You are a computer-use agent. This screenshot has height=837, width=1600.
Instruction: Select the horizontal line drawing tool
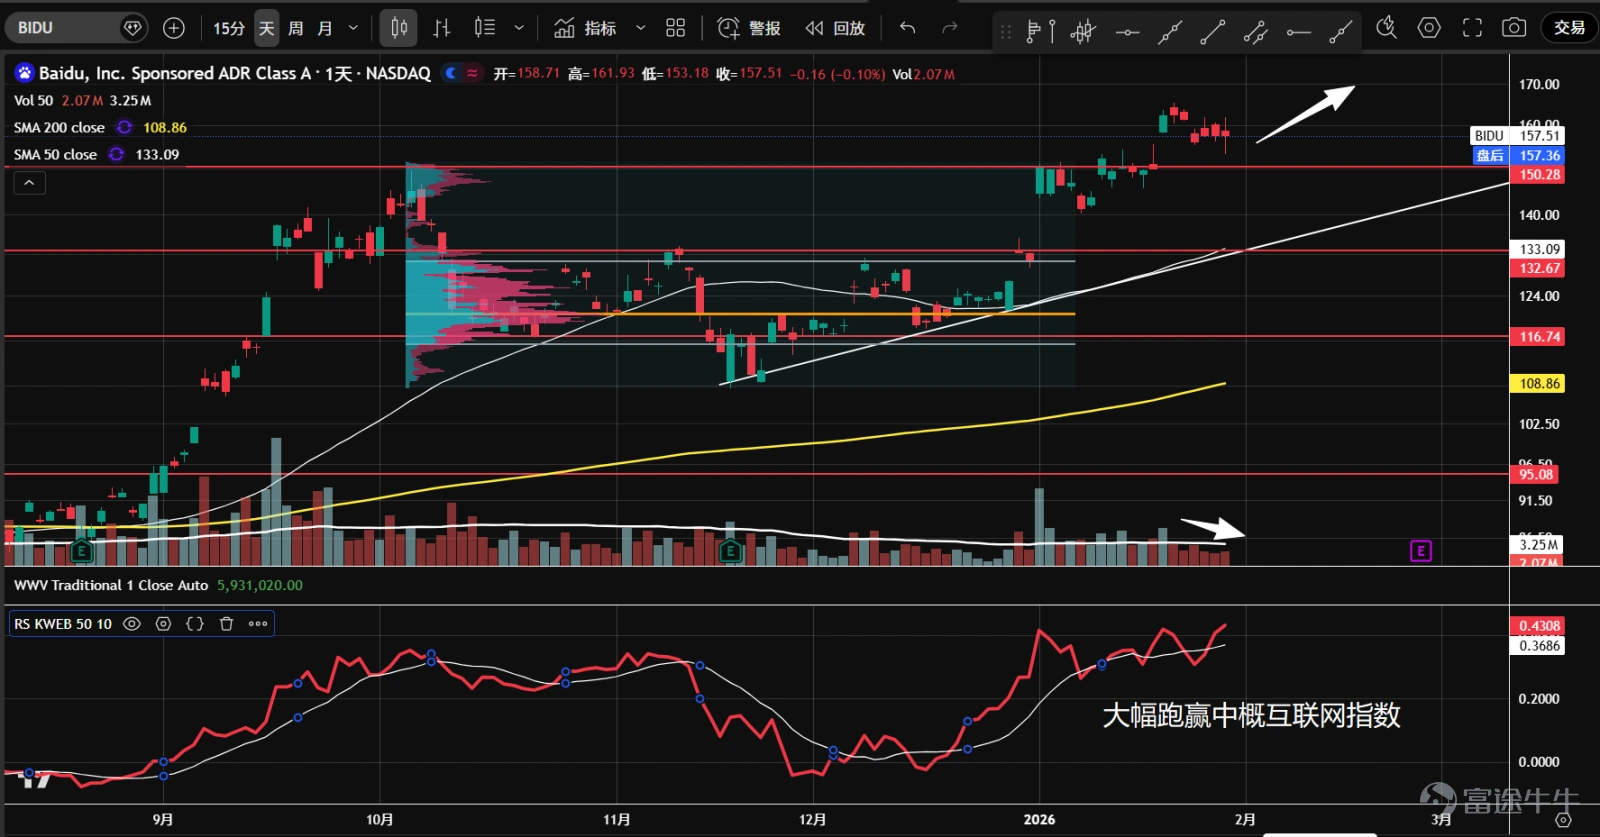tap(1127, 32)
